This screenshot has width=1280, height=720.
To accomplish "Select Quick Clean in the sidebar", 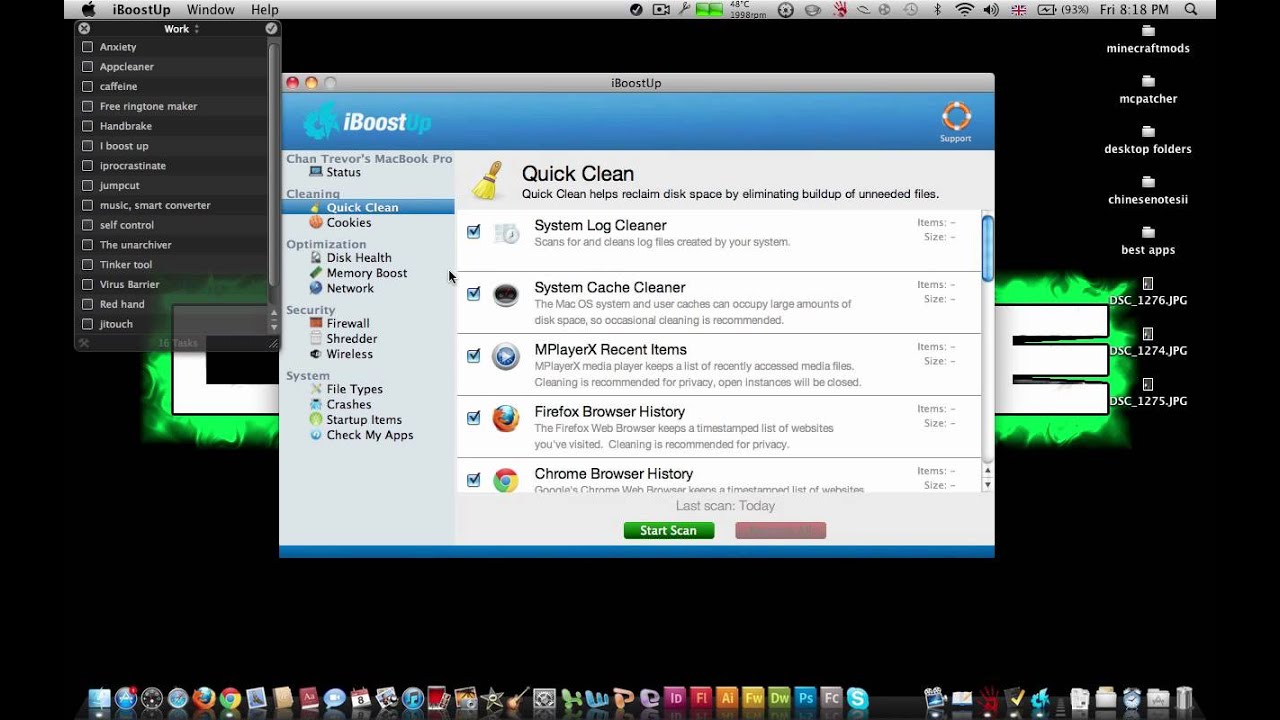I will click(367, 207).
